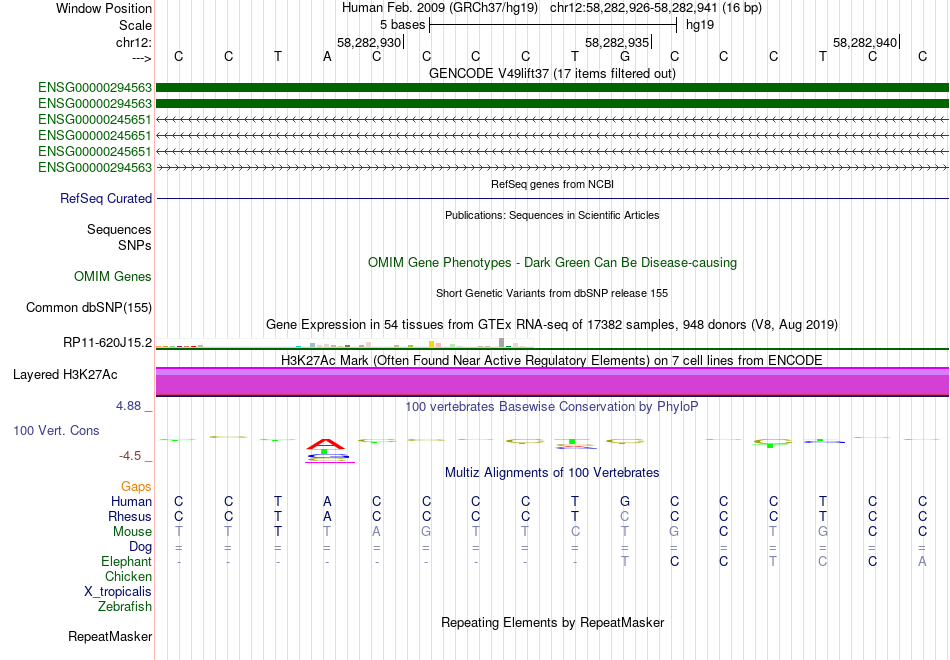Open Repeating Elements by RepeatMasker title
The height and width of the screenshot is (660, 950).
[x=552, y=622]
